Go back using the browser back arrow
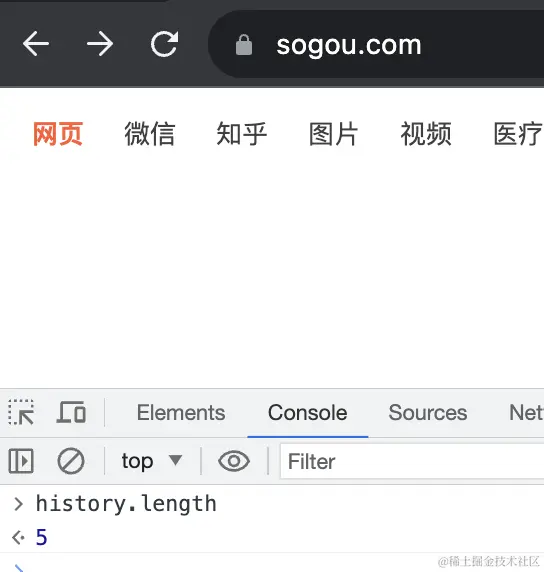Screen dimensions: 544x572 click(x=35, y=44)
